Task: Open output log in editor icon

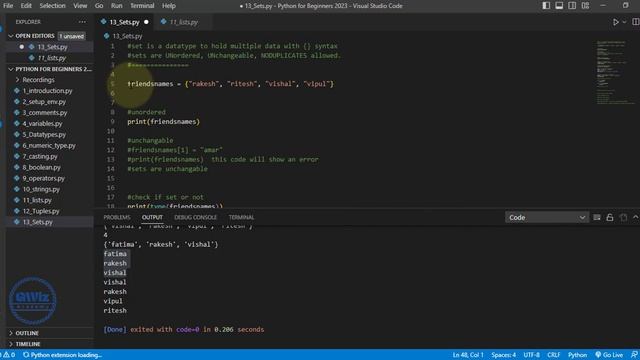Action: (623, 218)
